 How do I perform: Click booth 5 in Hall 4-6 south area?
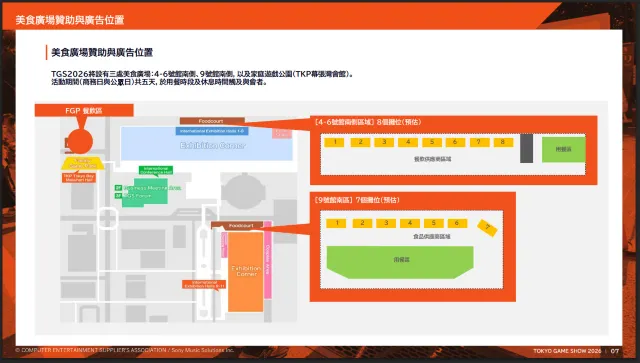(432, 142)
